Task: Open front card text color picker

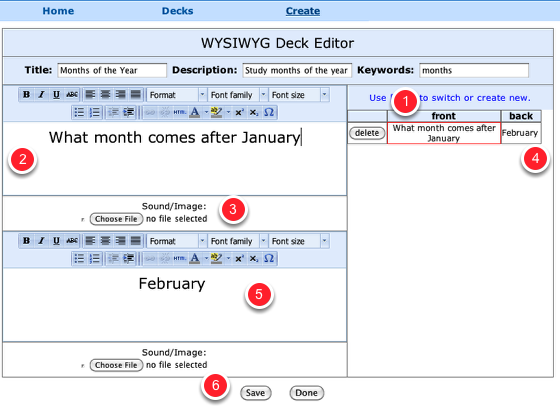Action: pos(195,112)
